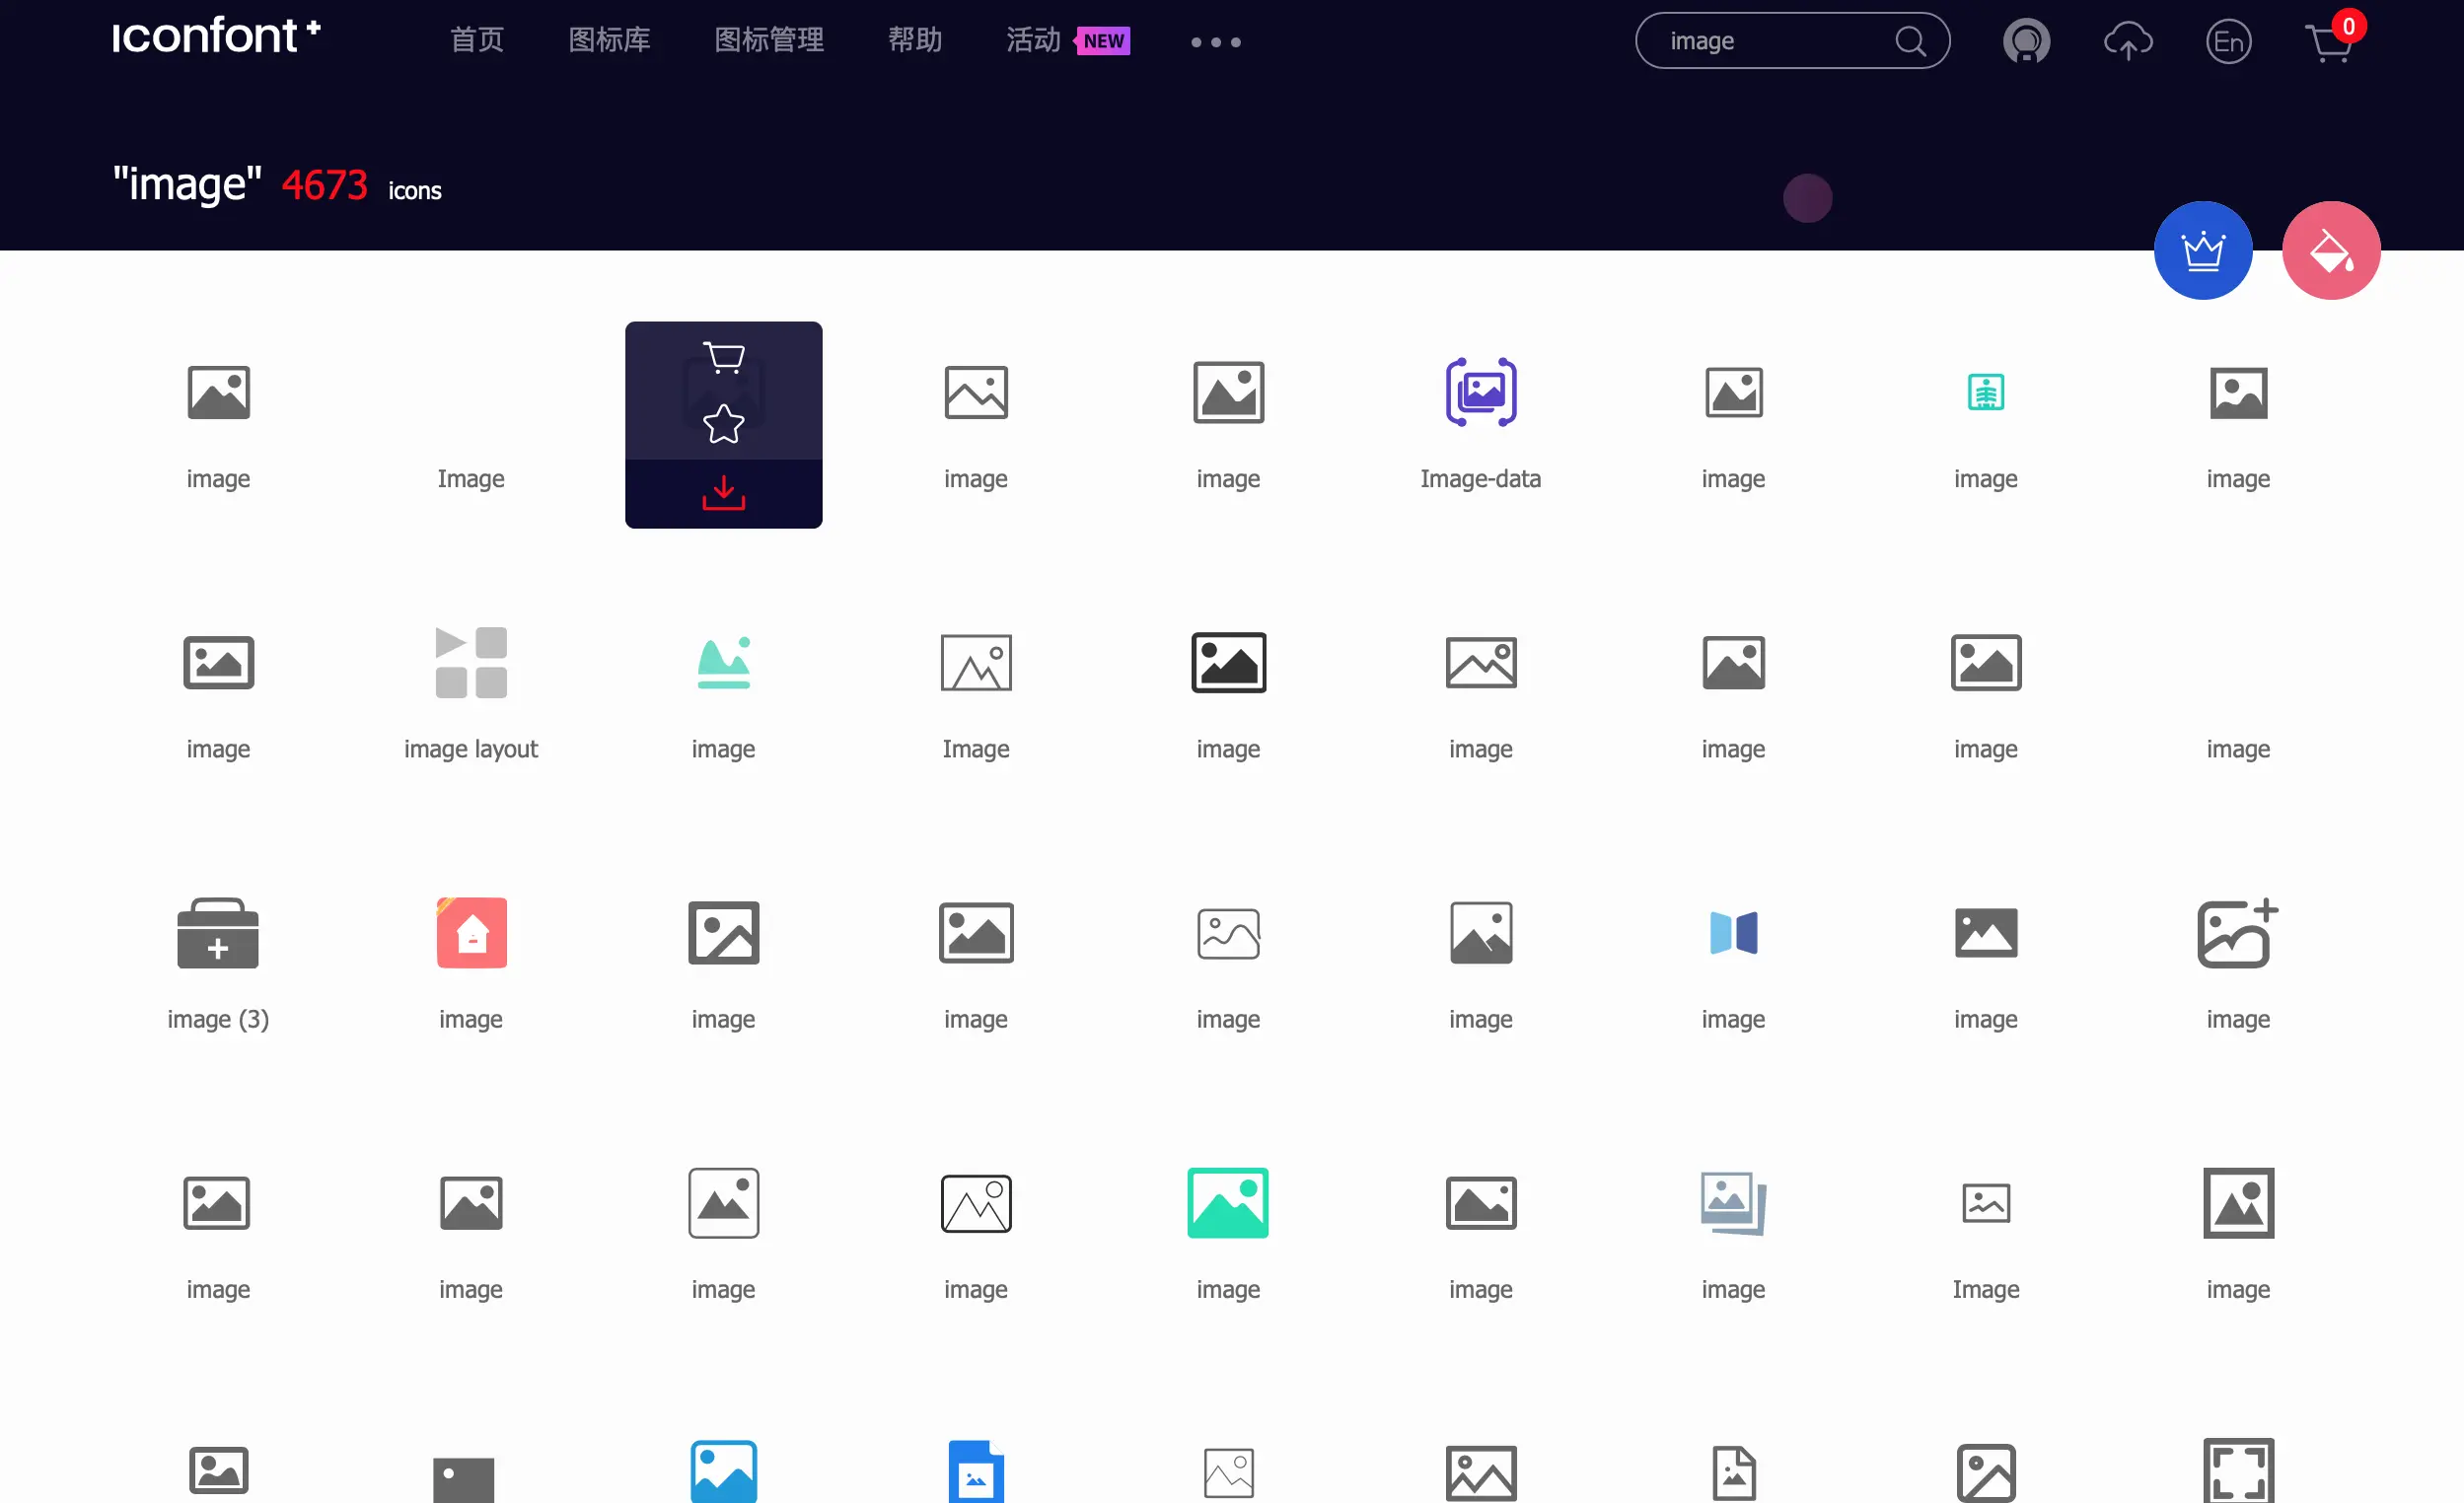Open the 图标库 menu item
2464x1503 pixels.
click(x=608, y=40)
